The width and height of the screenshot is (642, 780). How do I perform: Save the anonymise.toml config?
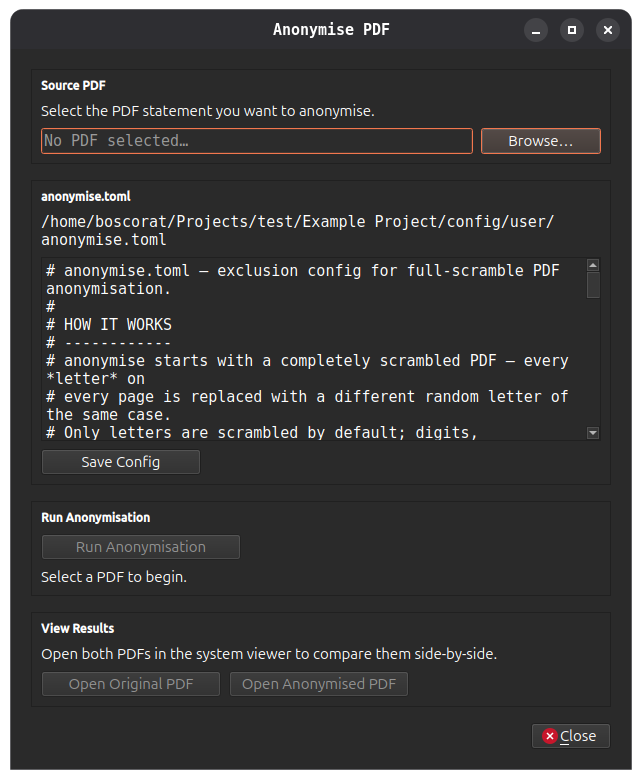point(121,462)
